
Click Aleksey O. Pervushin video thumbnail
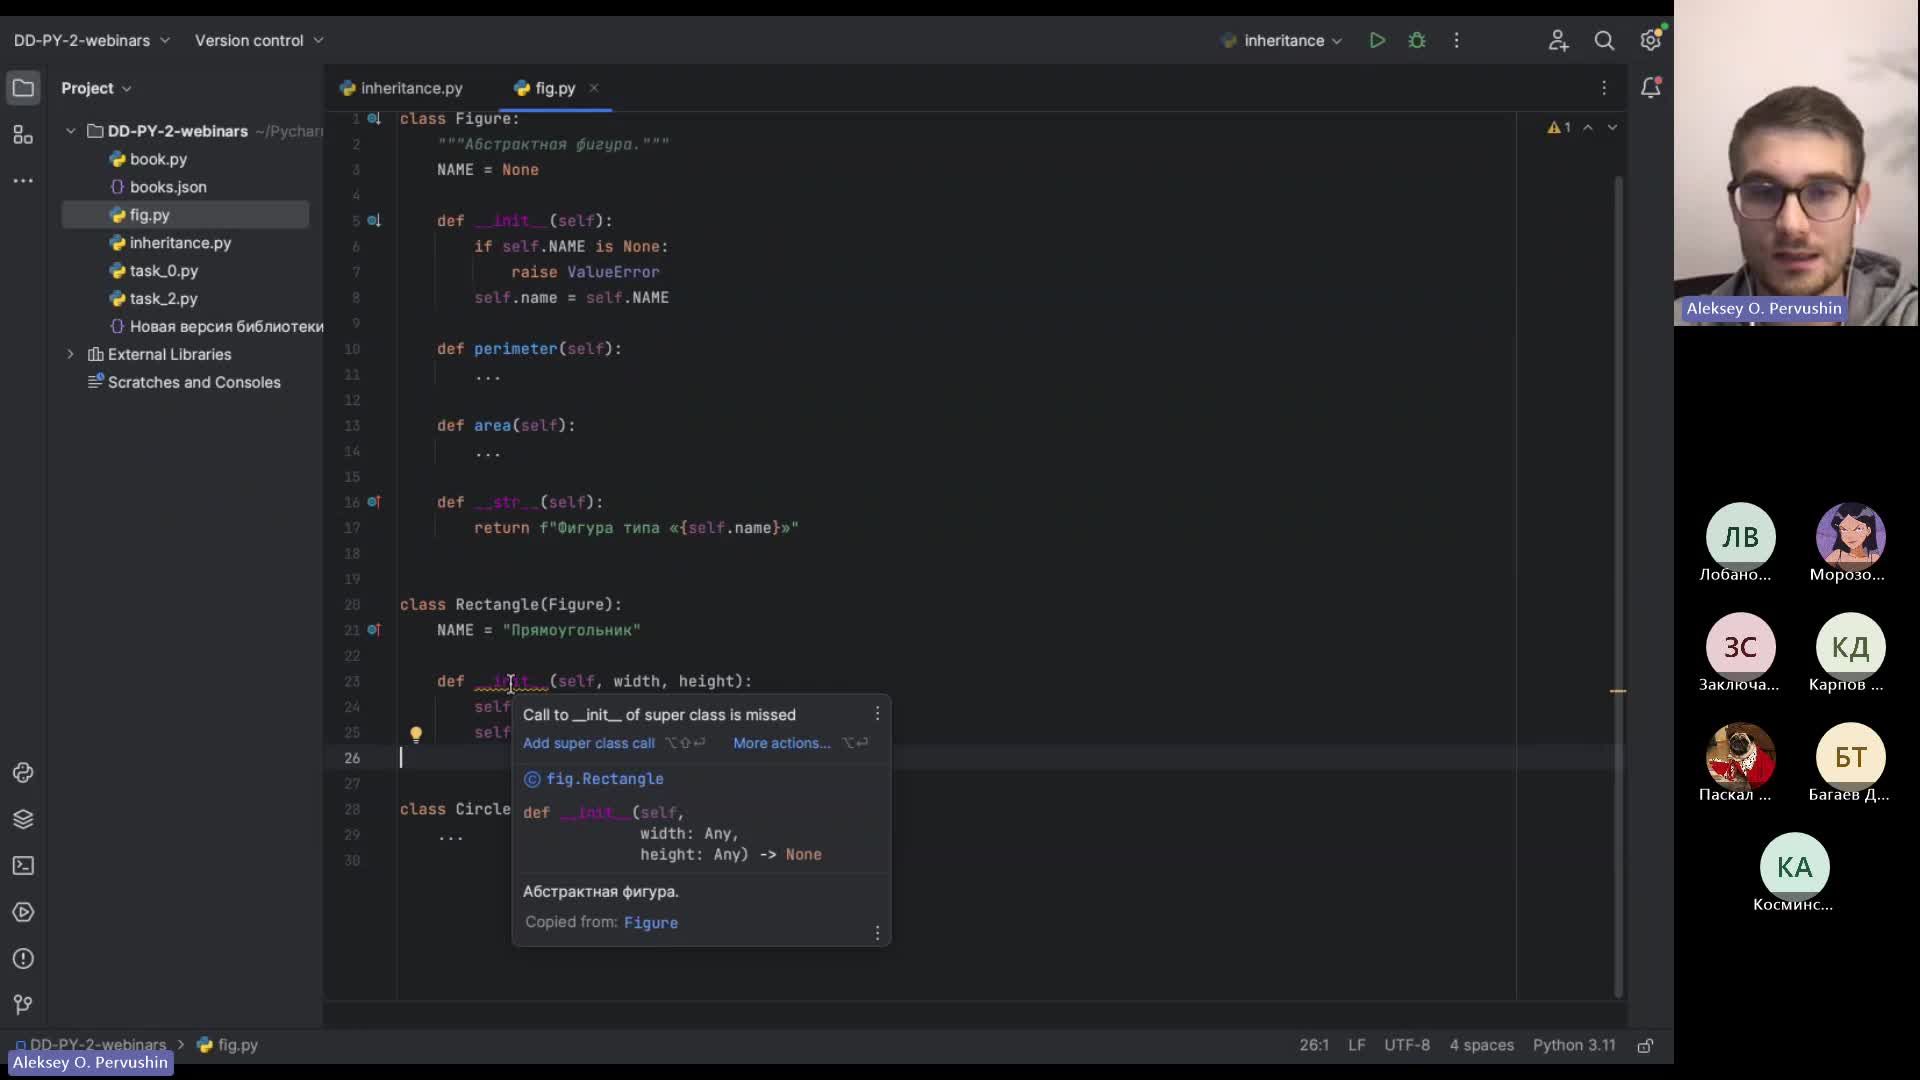1796,163
